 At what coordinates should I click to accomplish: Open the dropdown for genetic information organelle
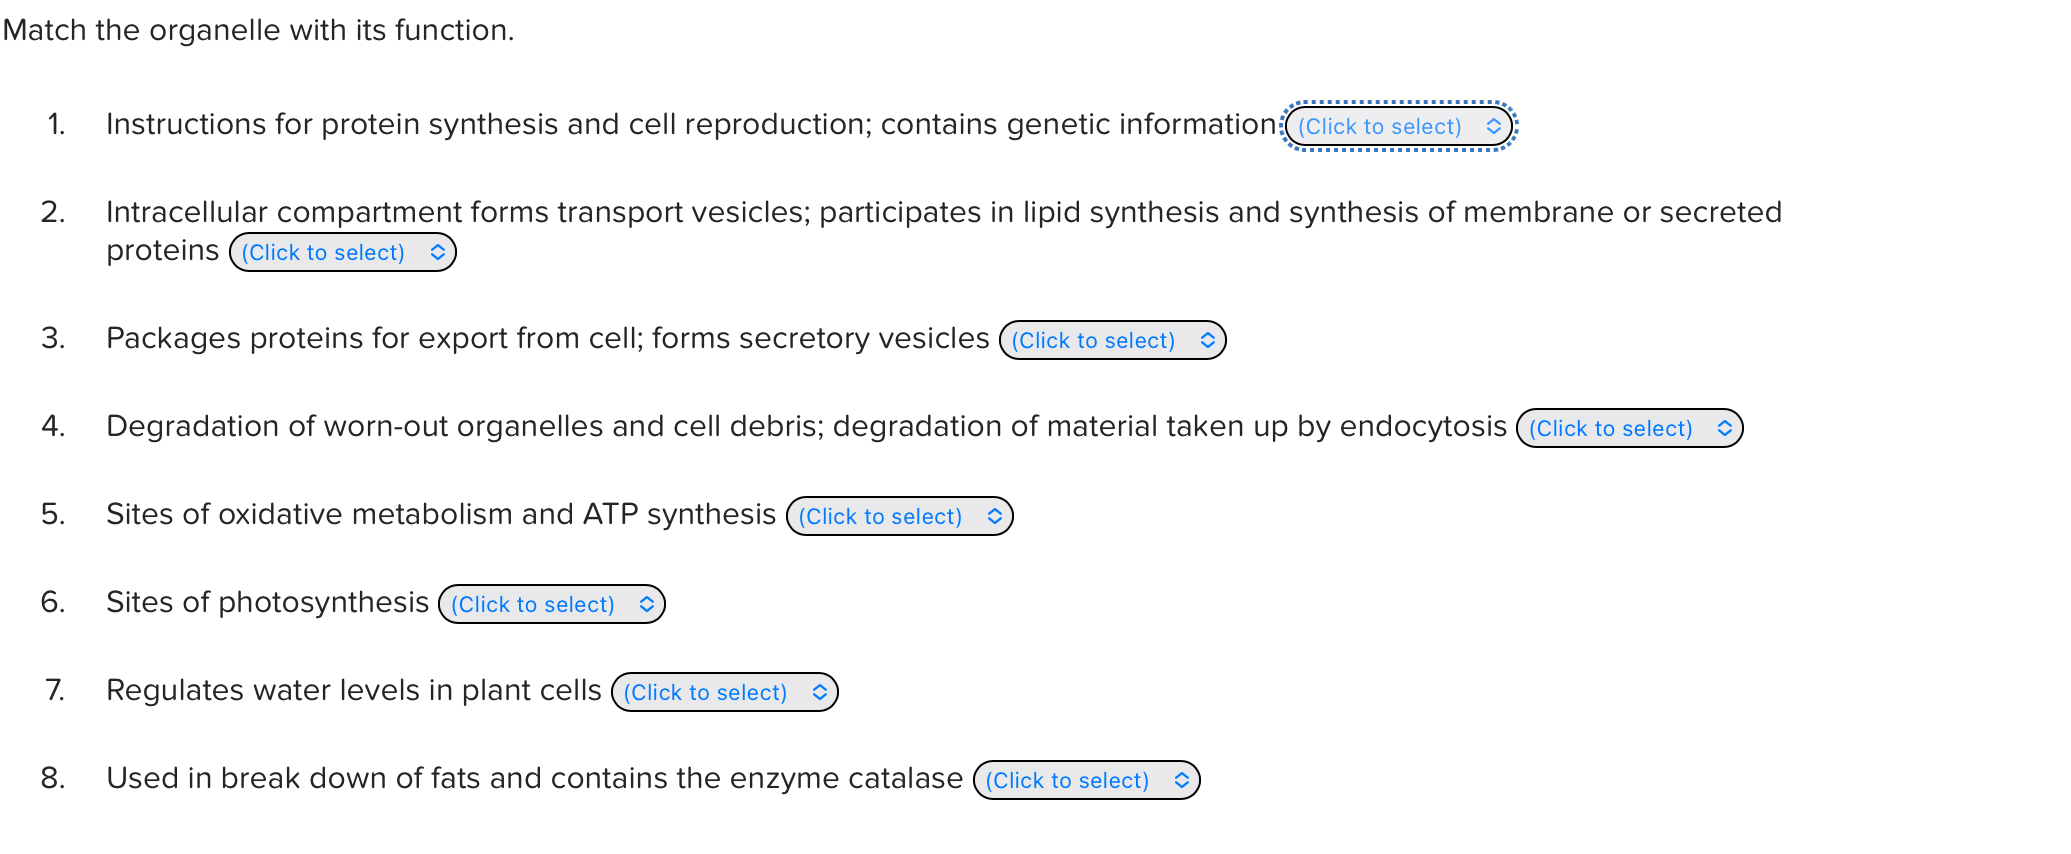(x=1399, y=126)
